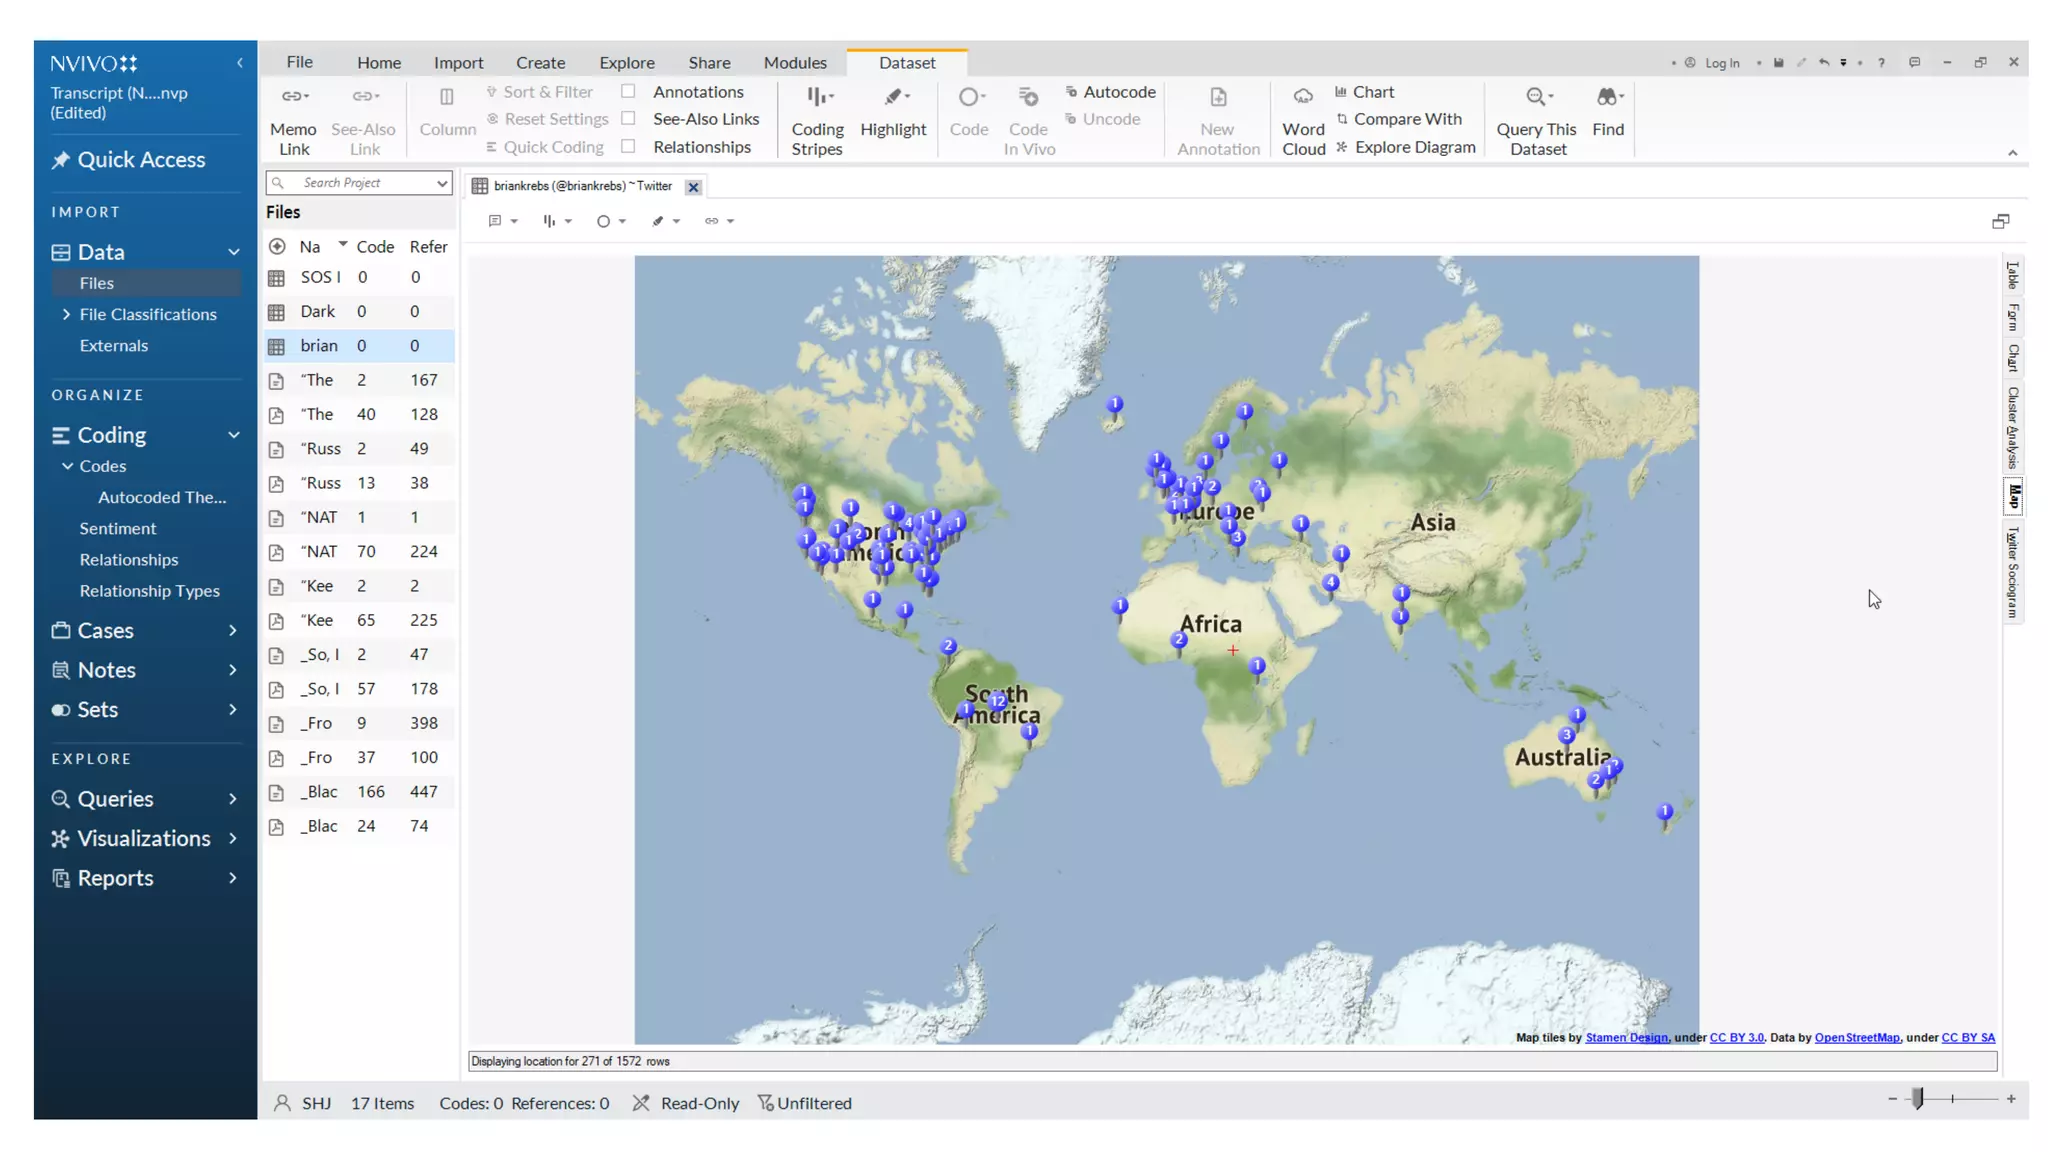Expand the Cases section
The image size is (2048, 1152).
232,630
